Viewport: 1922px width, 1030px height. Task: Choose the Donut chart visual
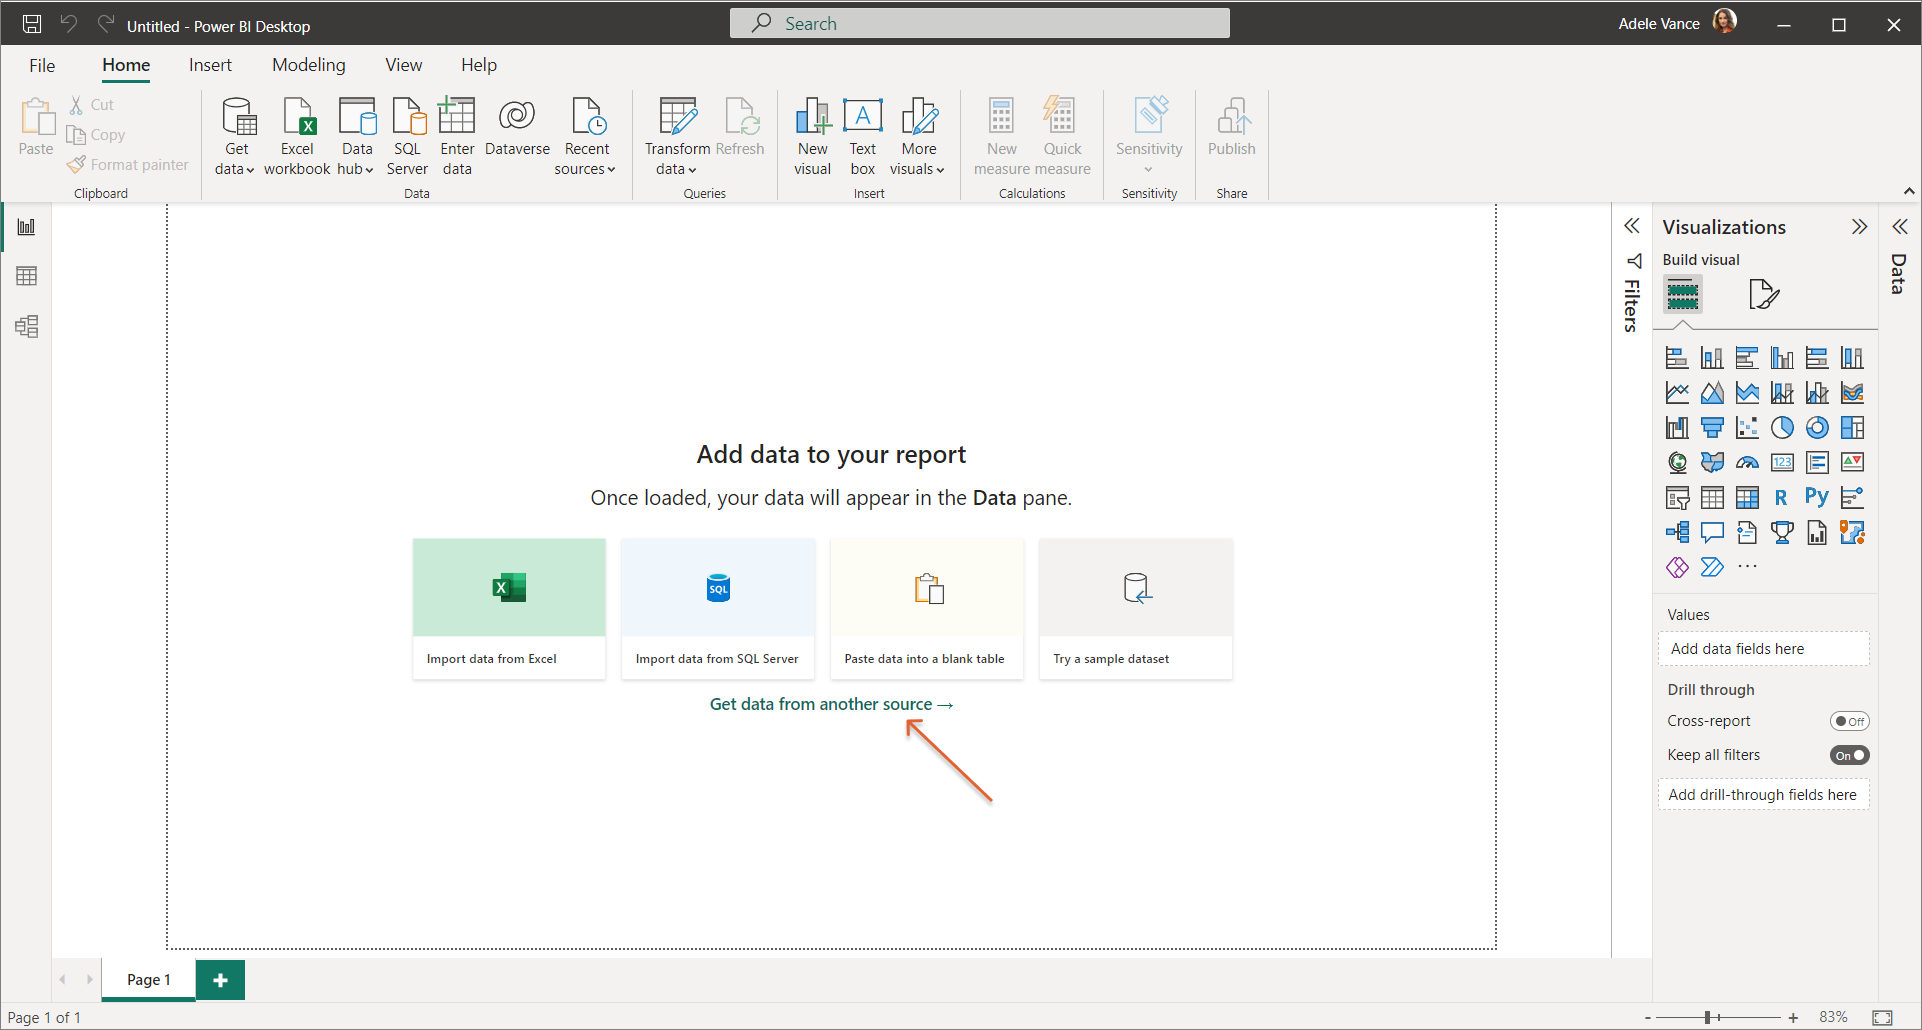coord(1817,428)
